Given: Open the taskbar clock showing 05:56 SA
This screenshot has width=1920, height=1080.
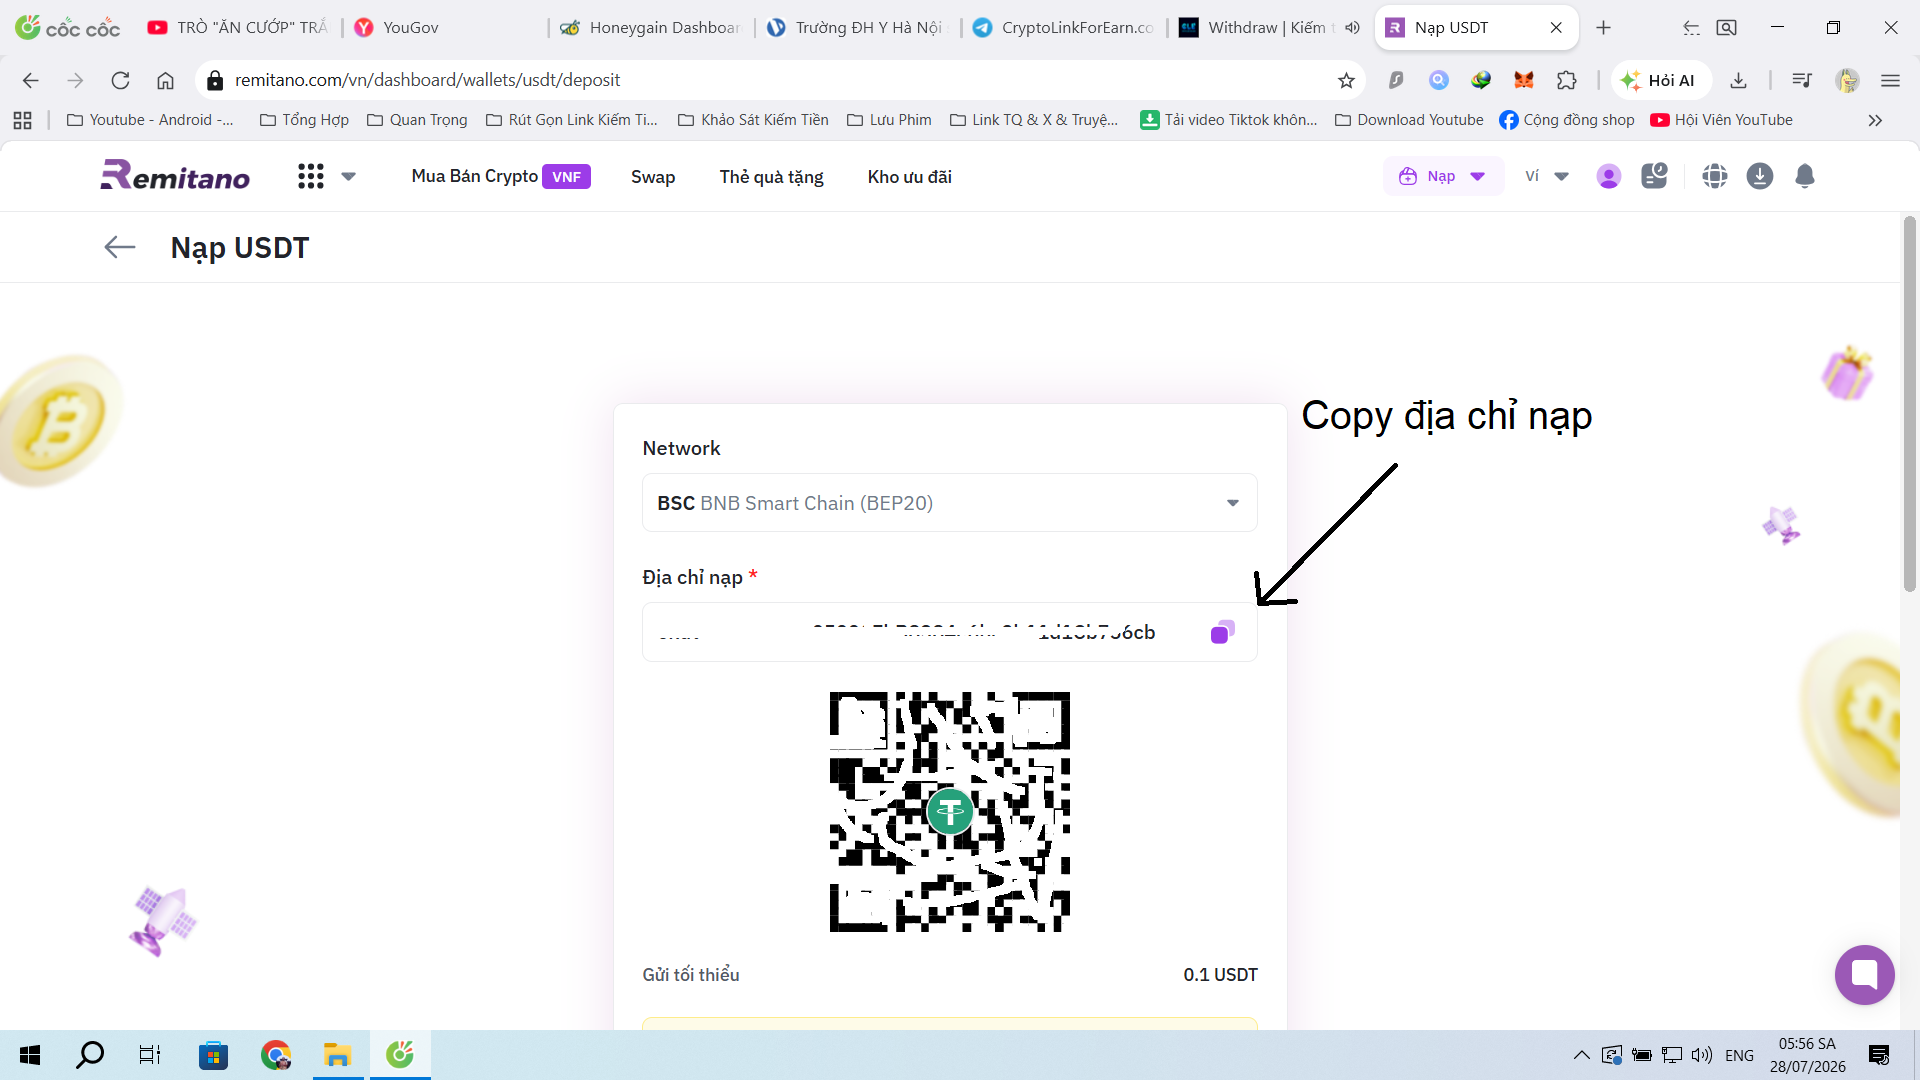Looking at the screenshot, I should [x=1808, y=1055].
